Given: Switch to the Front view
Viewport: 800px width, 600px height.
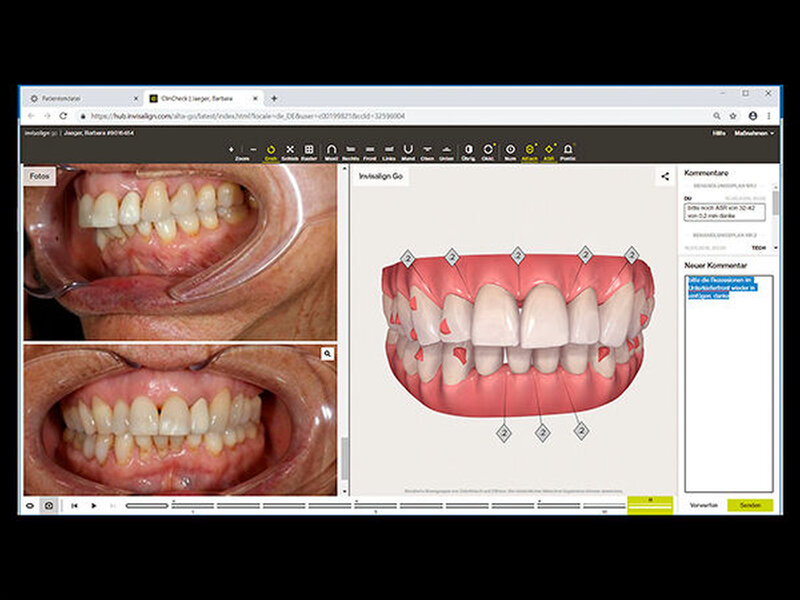Looking at the screenshot, I should coord(370,152).
